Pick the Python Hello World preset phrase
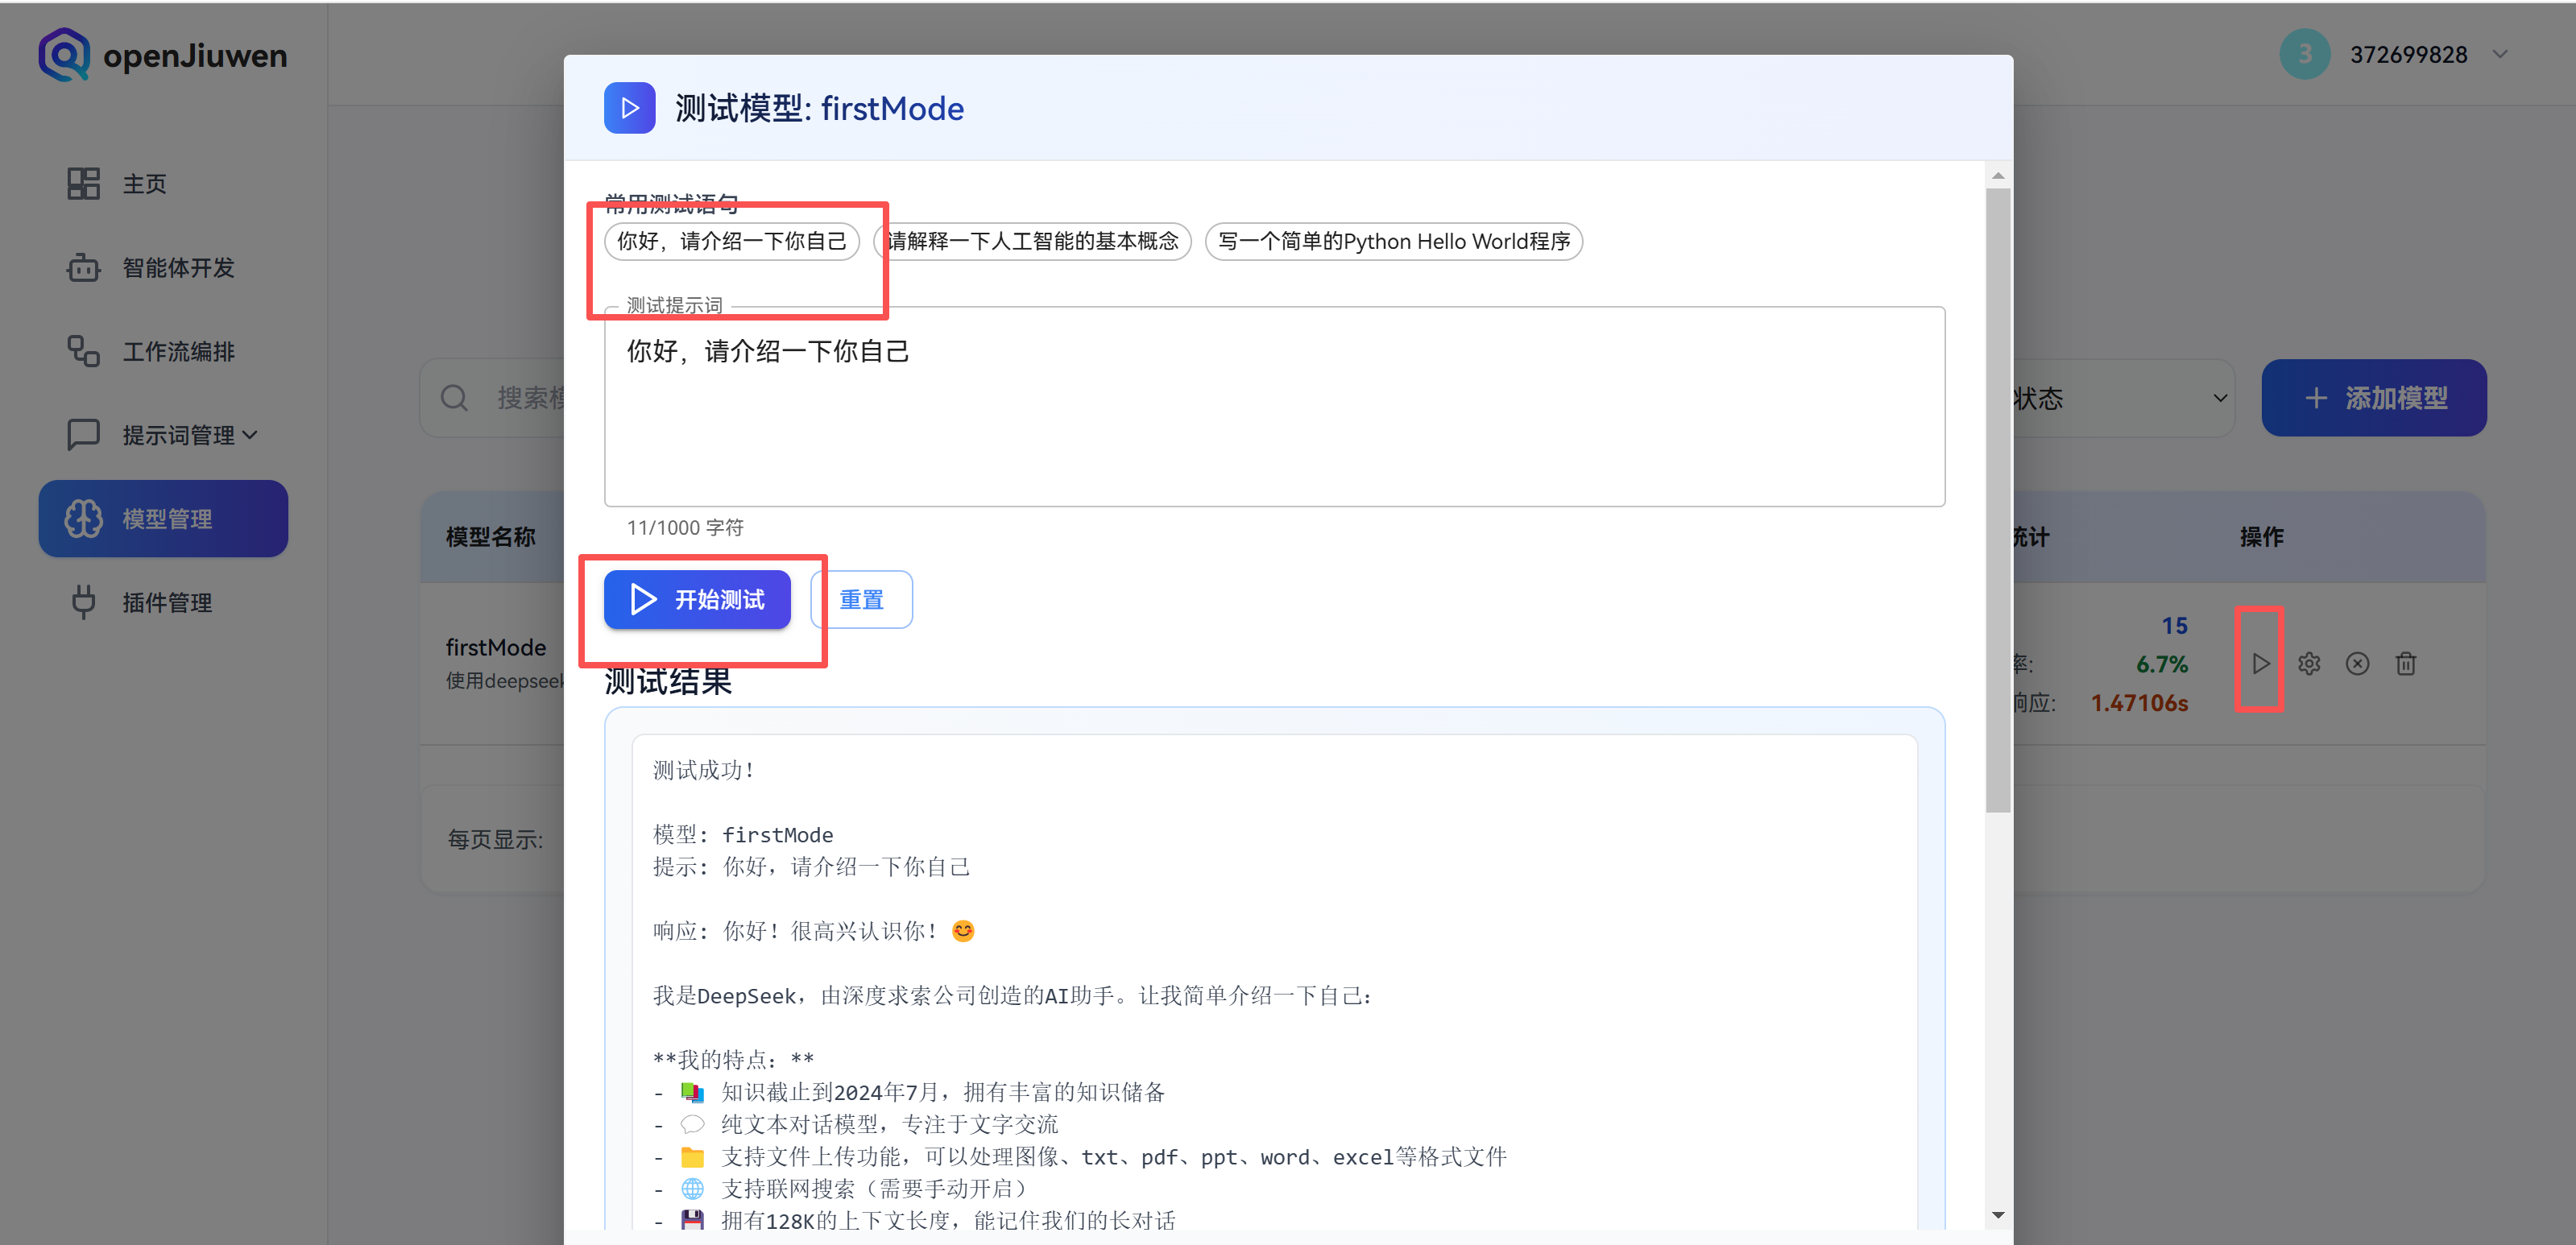This screenshot has width=2576, height=1245. 1393,242
